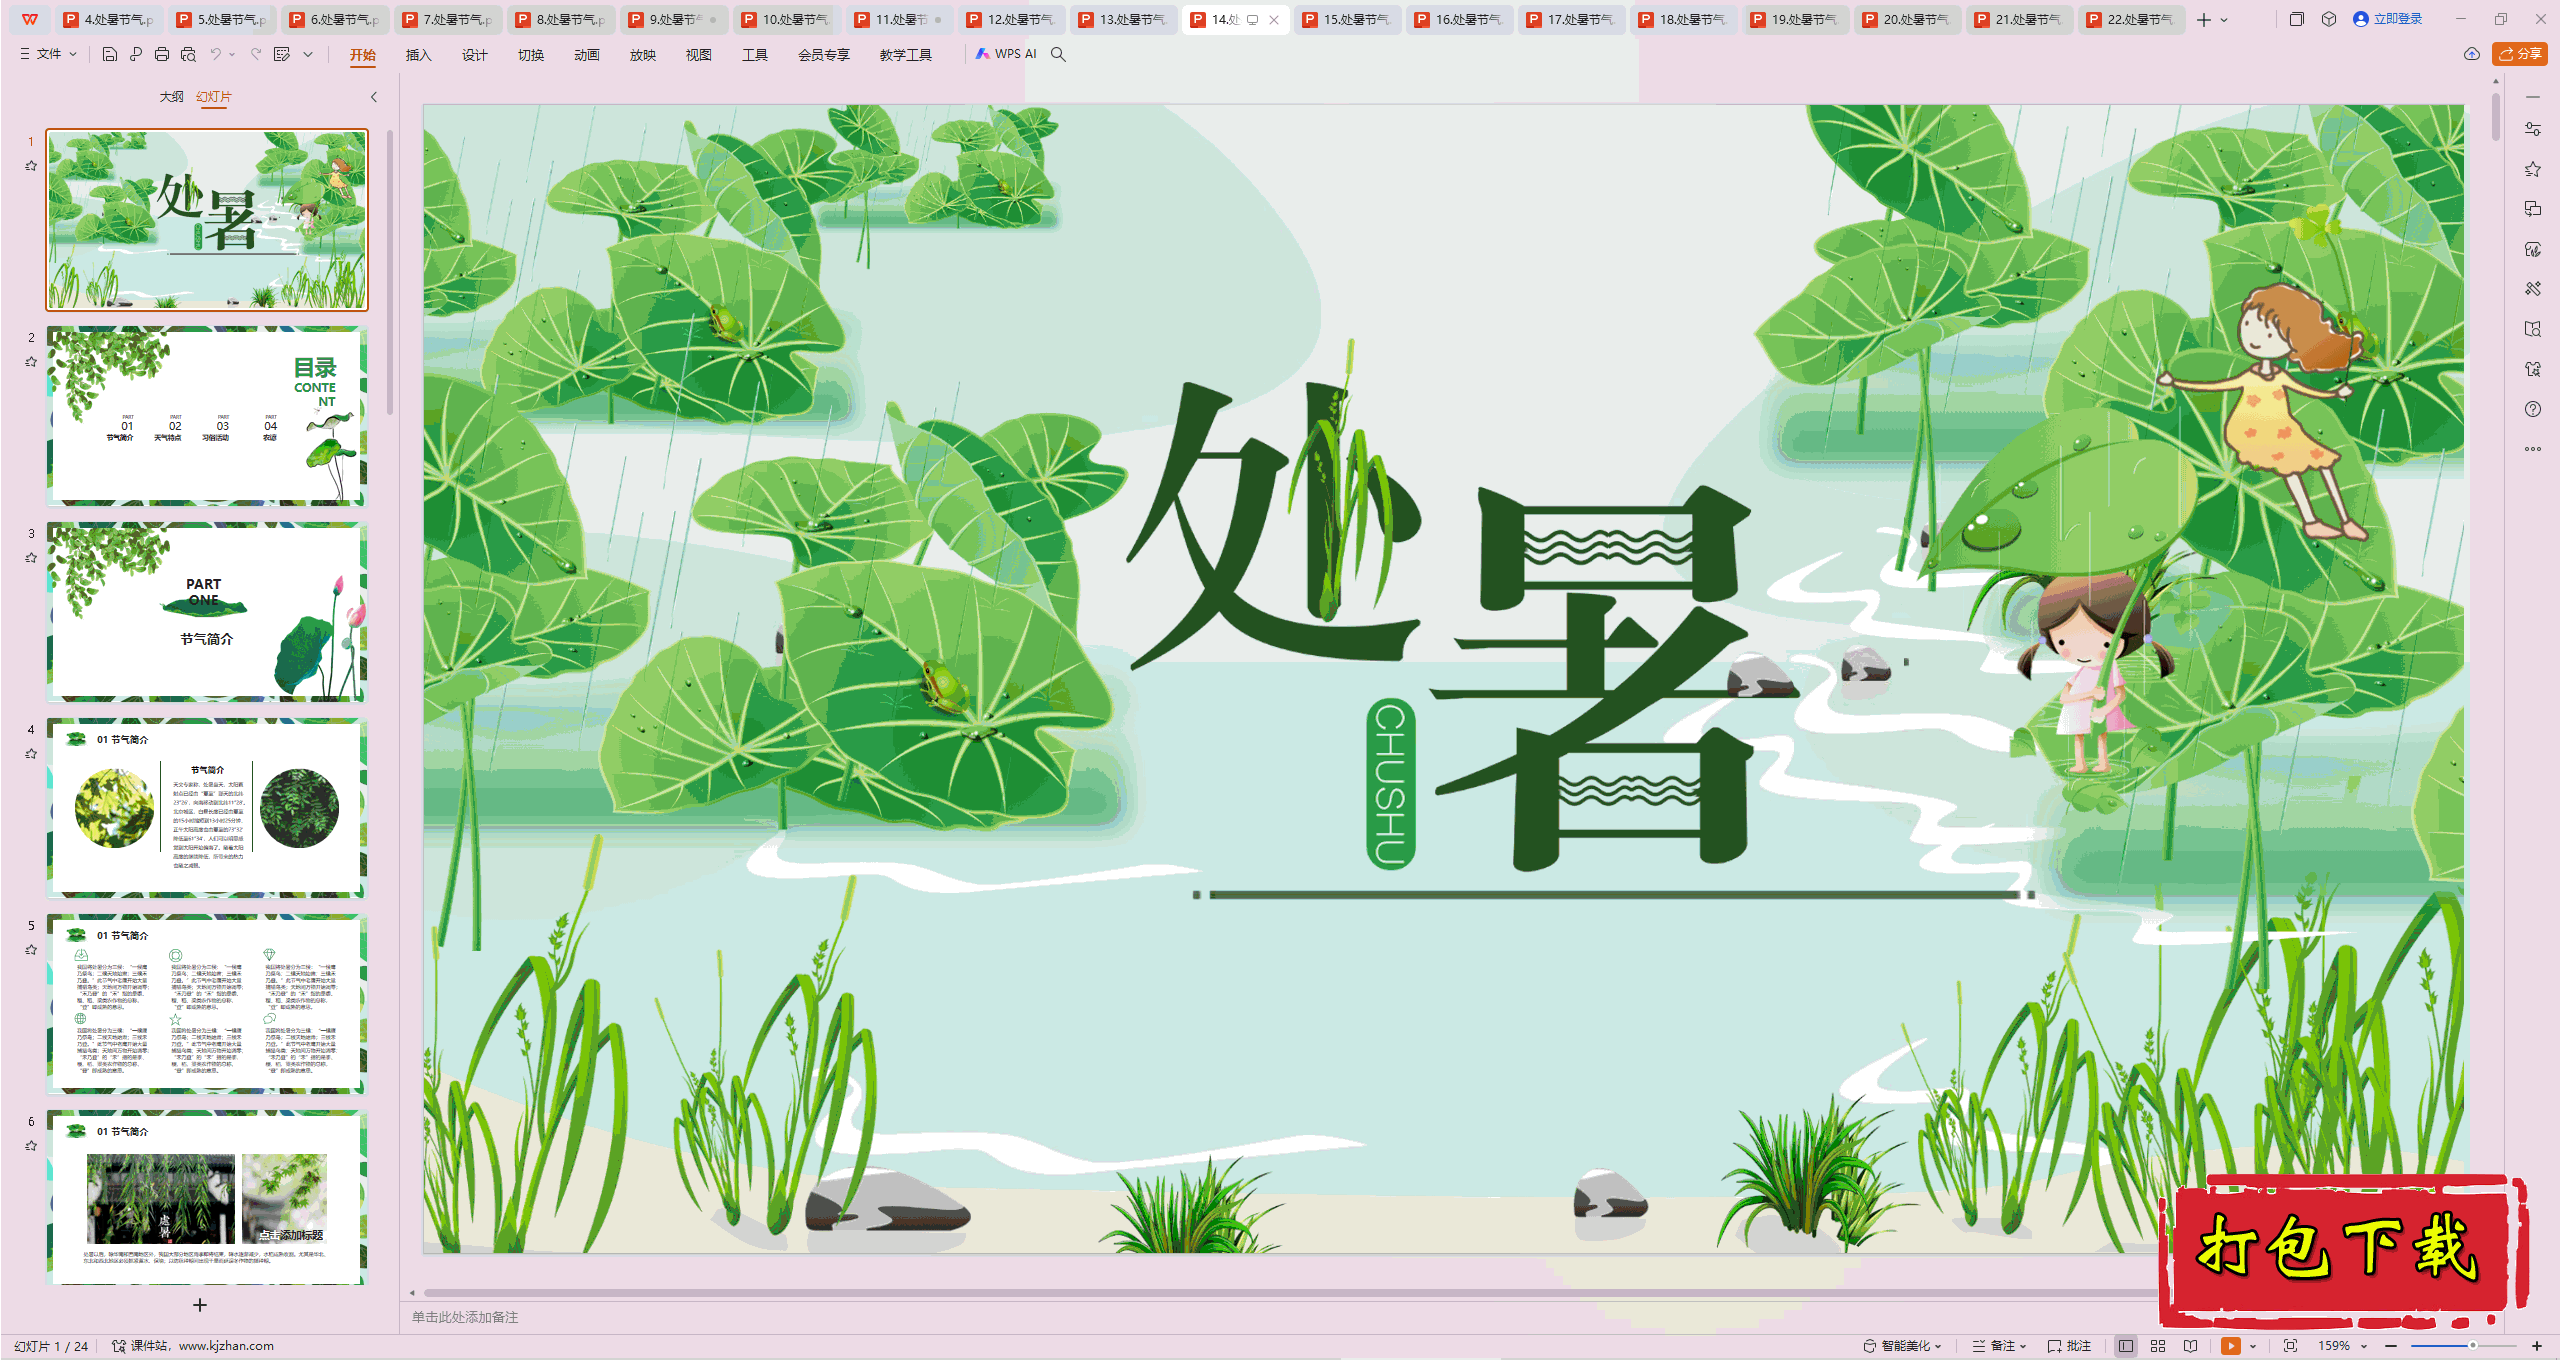Open the 放映 slideshow tab
The image size is (2560, 1360).
click(642, 55)
